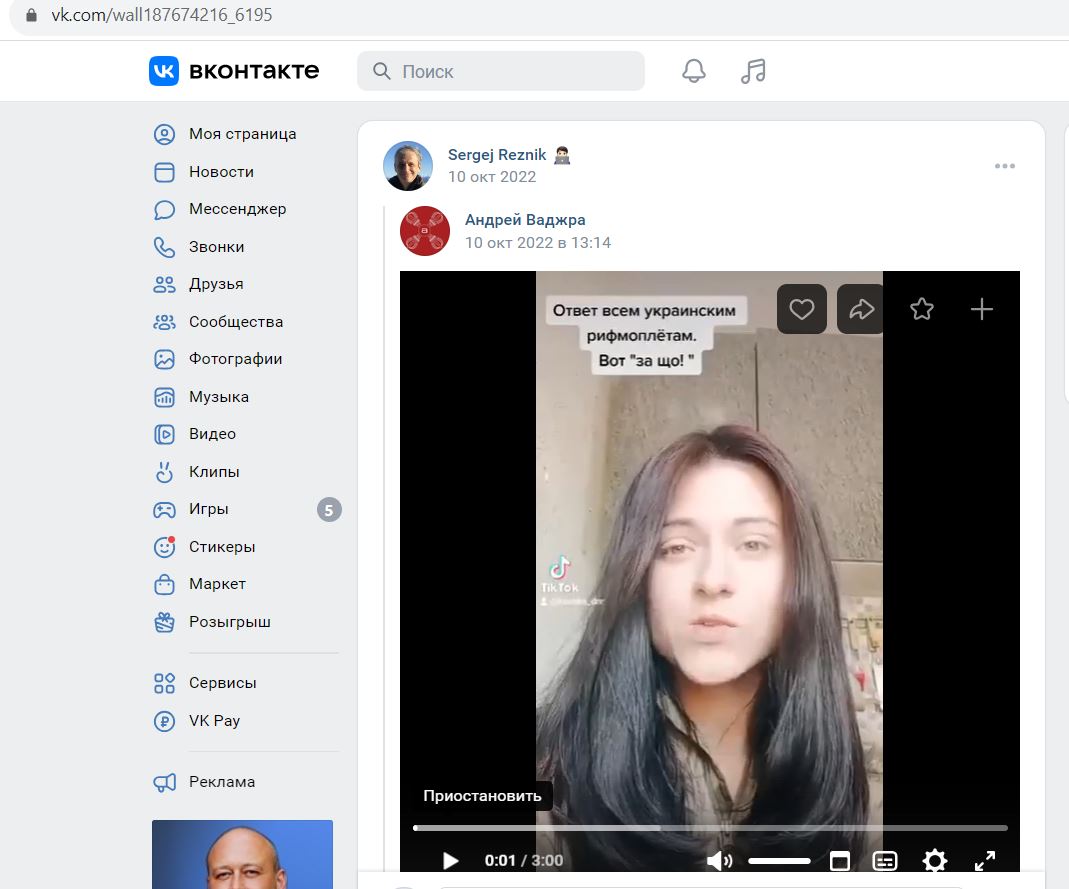Like the video with heart icon
Viewport: 1069px width, 889px height.
coord(802,310)
